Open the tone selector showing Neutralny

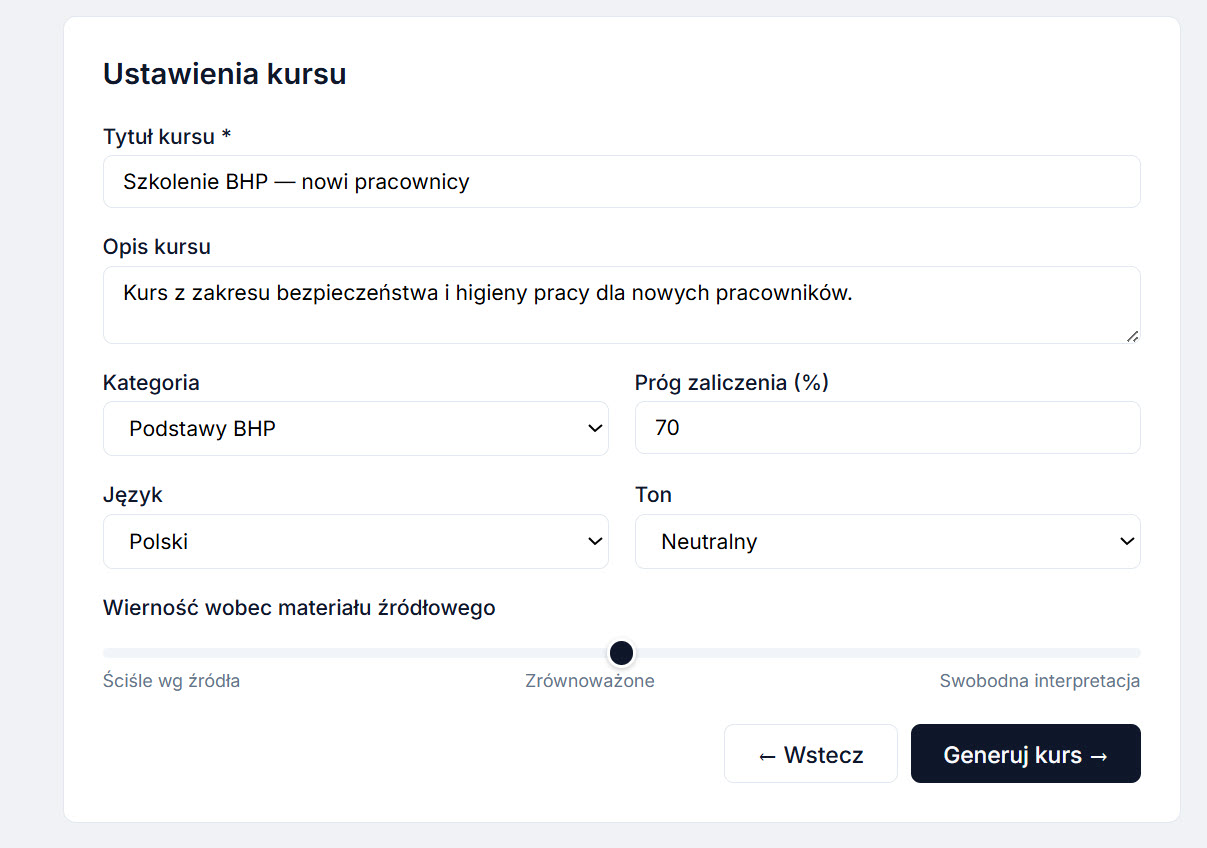click(888, 541)
